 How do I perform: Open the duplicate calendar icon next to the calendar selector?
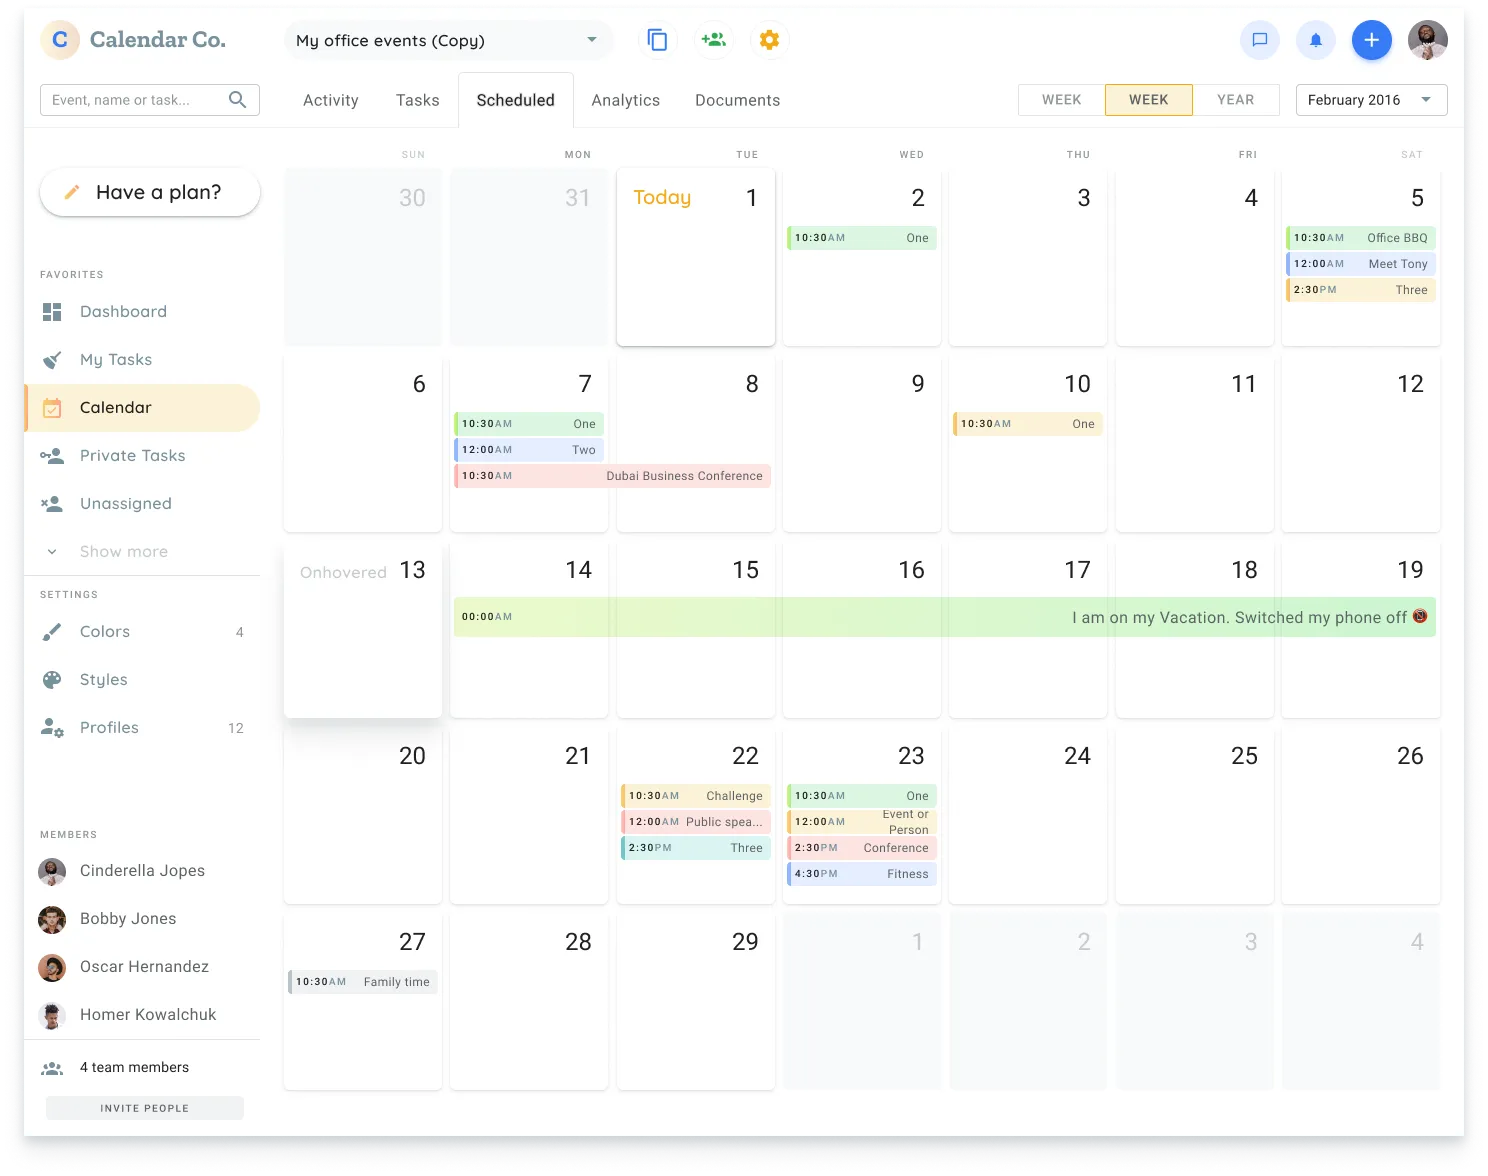(657, 40)
